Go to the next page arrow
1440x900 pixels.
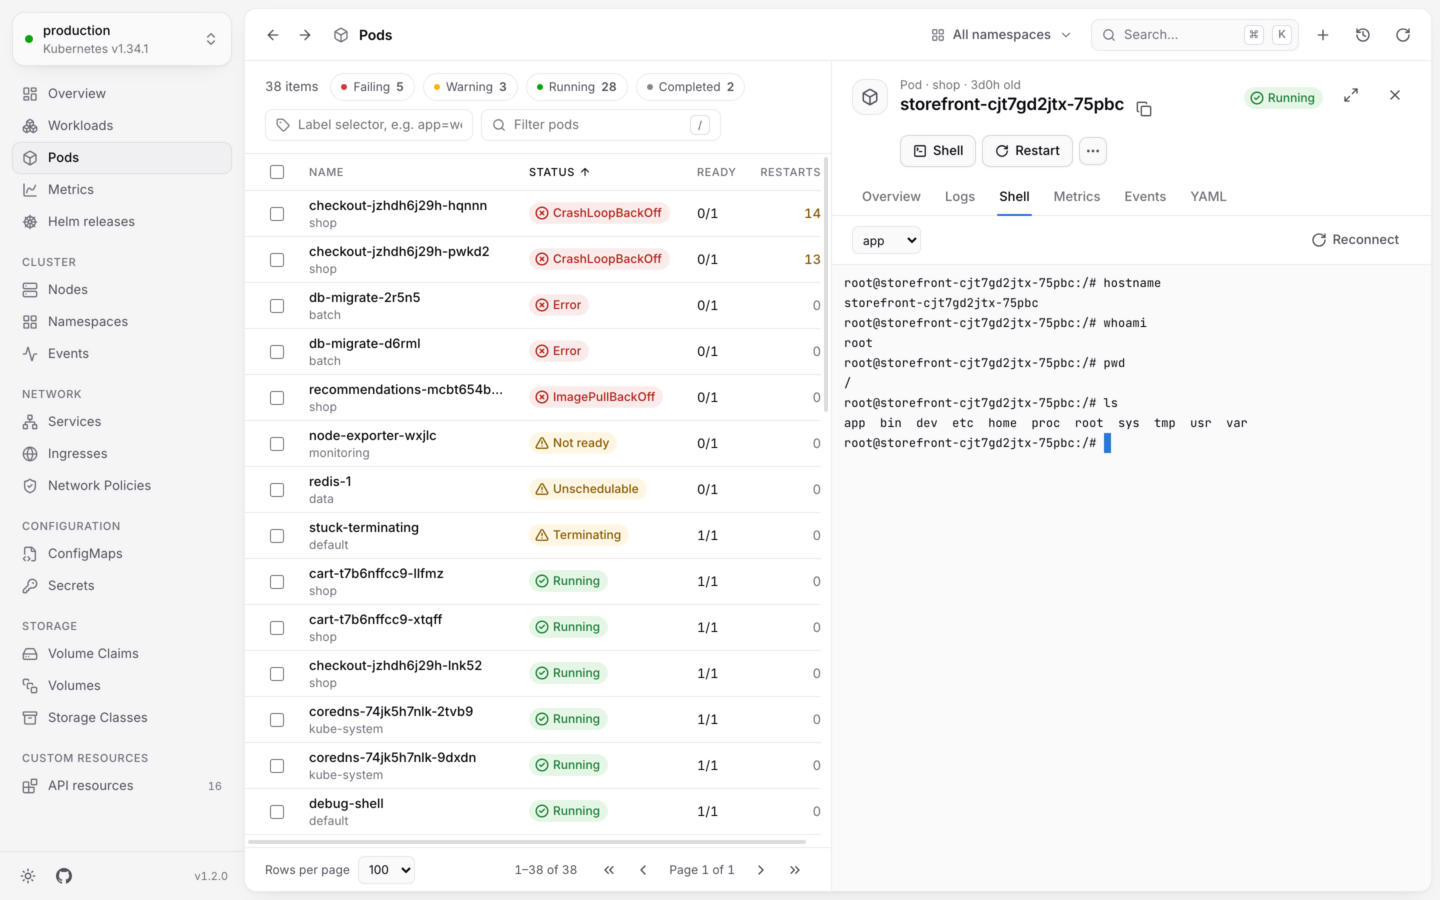[x=761, y=870]
